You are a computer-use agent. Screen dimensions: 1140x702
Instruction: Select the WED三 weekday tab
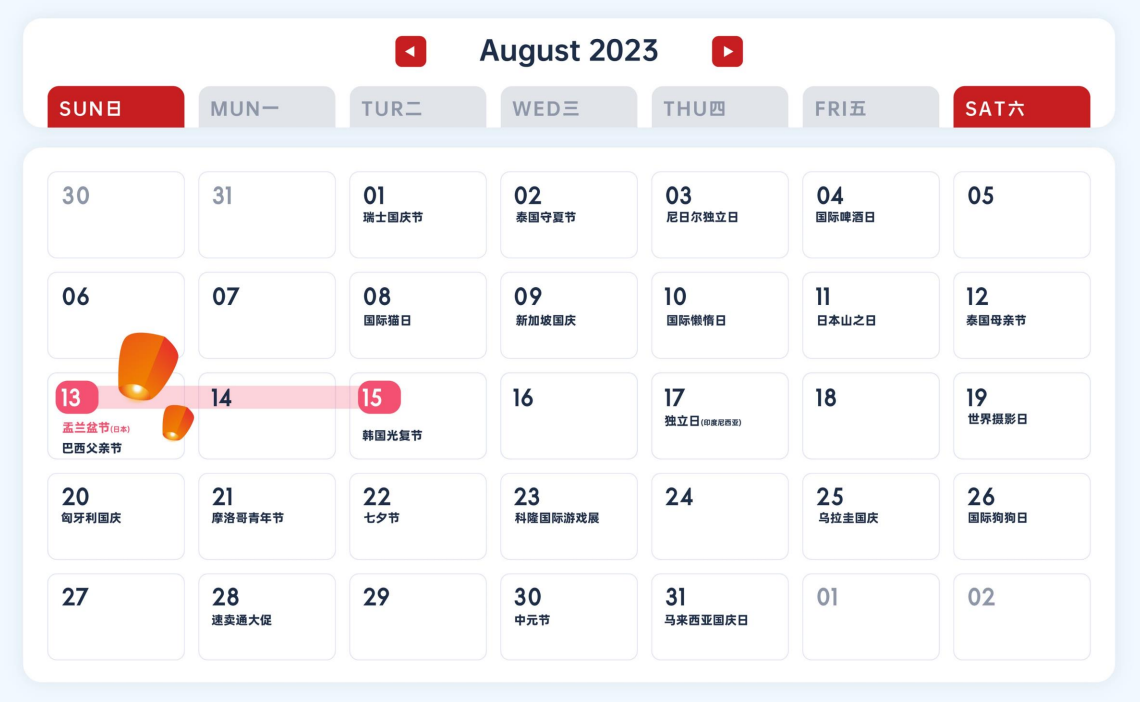pos(568,108)
